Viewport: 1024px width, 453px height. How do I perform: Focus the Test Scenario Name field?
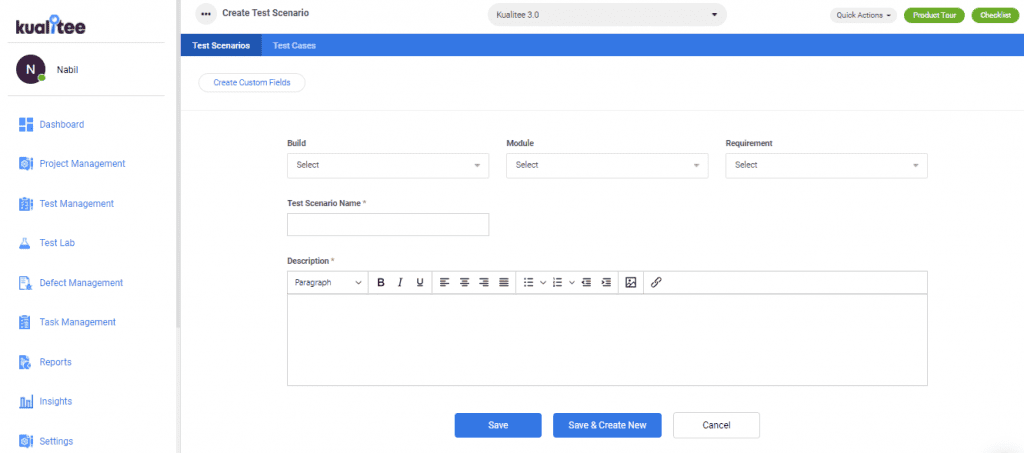[x=388, y=225]
